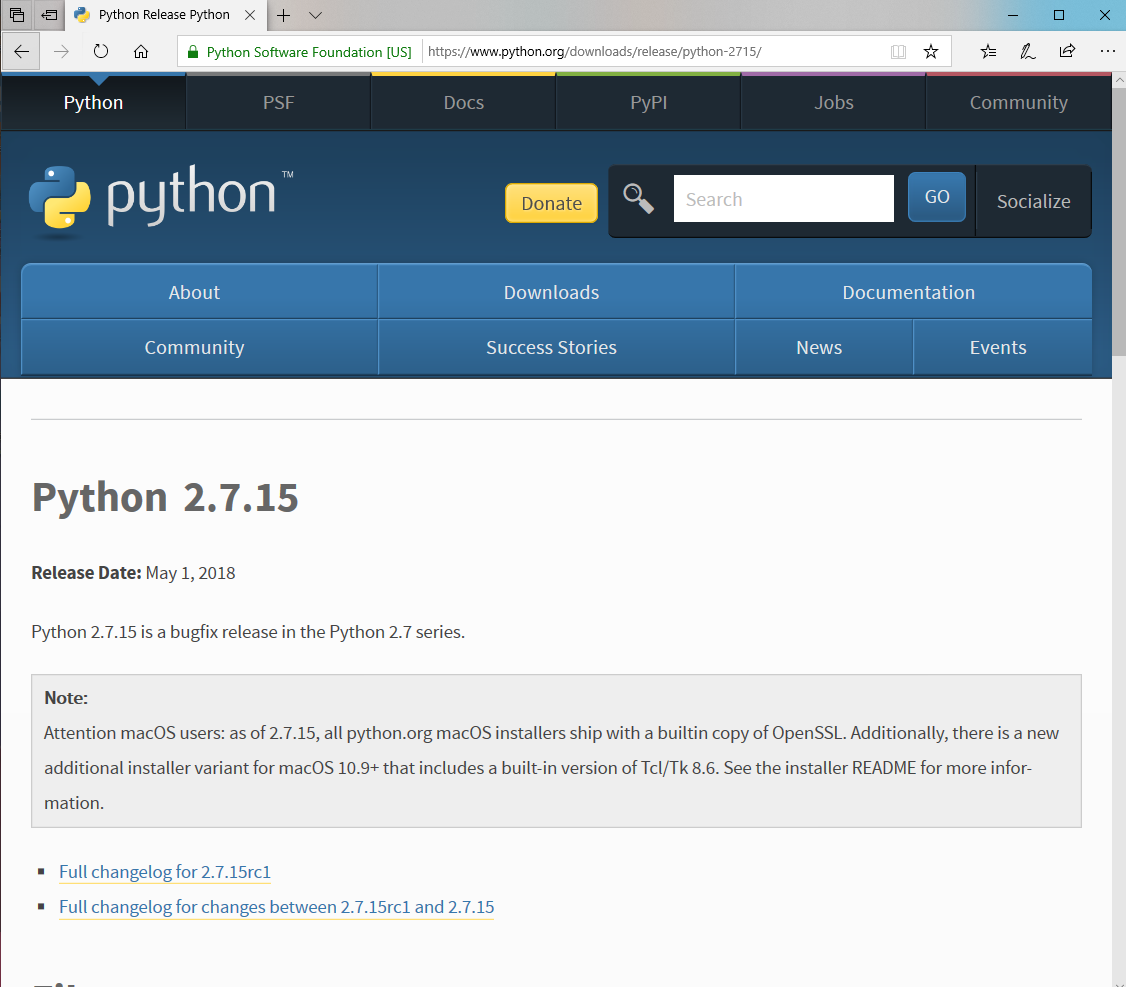Show tab previews chevron
The height and width of the screenshot is (987, 1126).
pos(315,15)
